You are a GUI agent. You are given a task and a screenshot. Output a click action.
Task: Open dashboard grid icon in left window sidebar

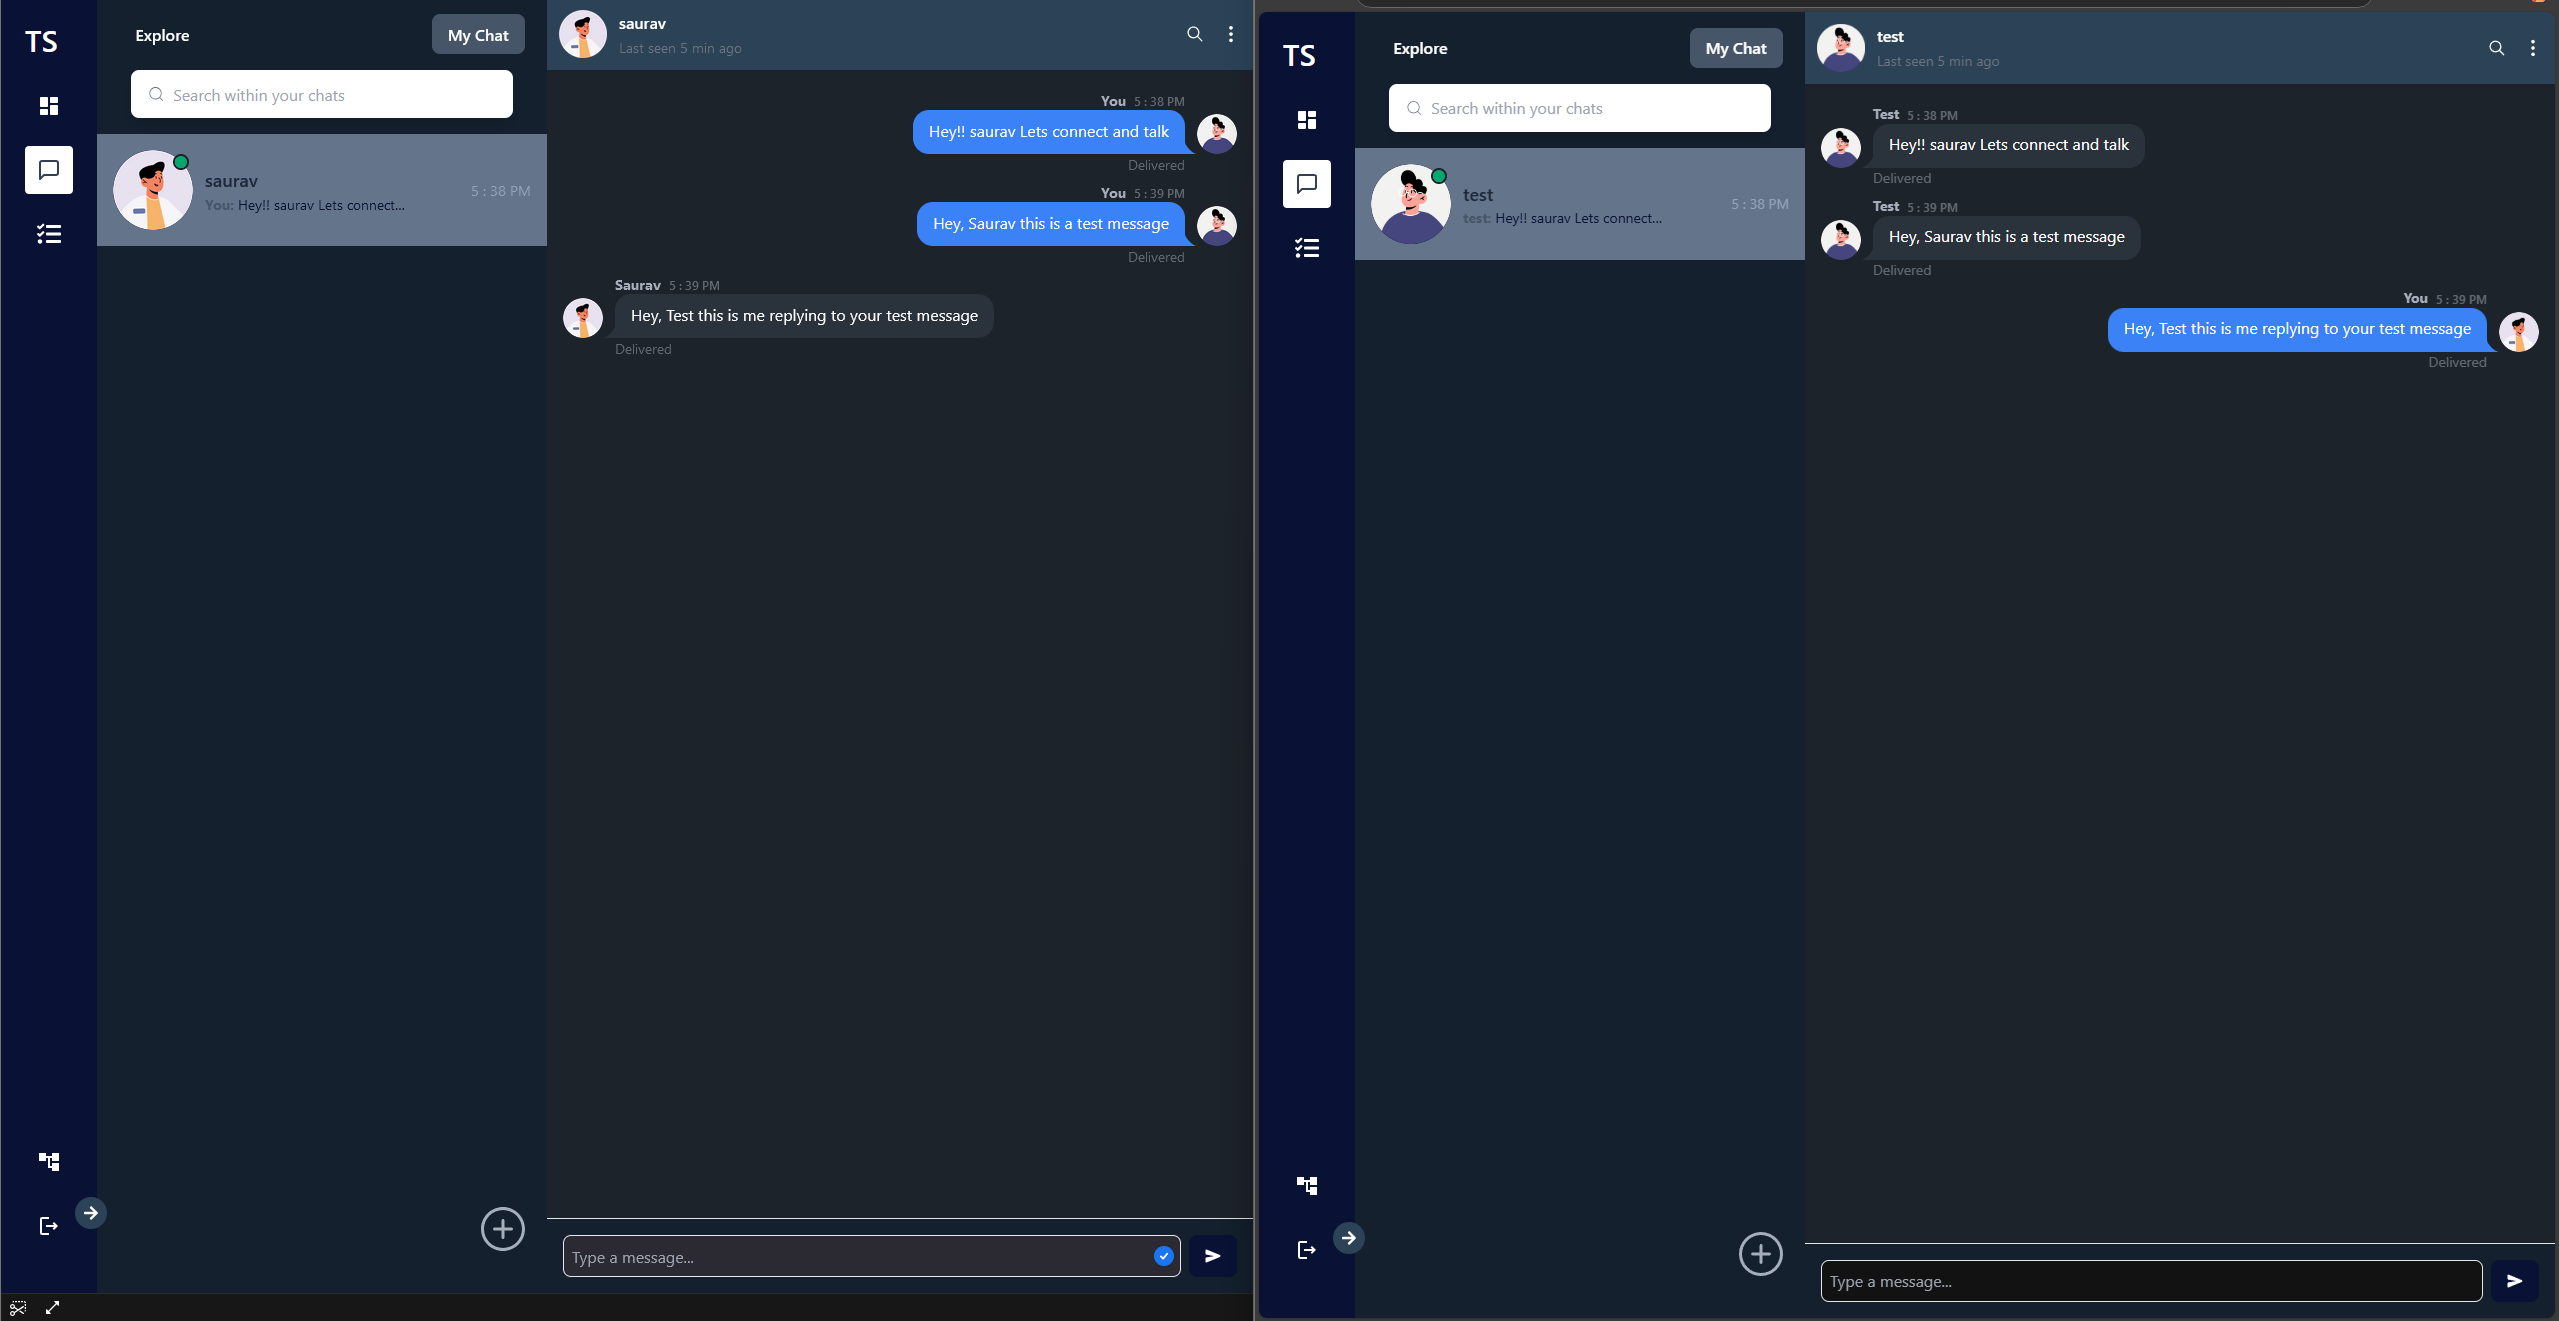coord(48,106)
